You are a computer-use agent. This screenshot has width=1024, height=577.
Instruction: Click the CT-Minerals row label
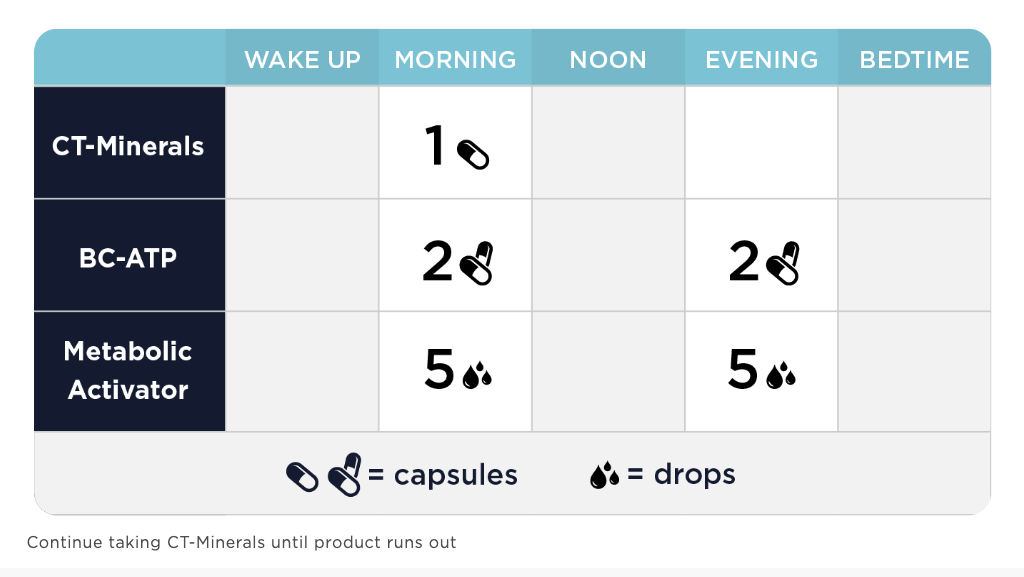[128, 146]
